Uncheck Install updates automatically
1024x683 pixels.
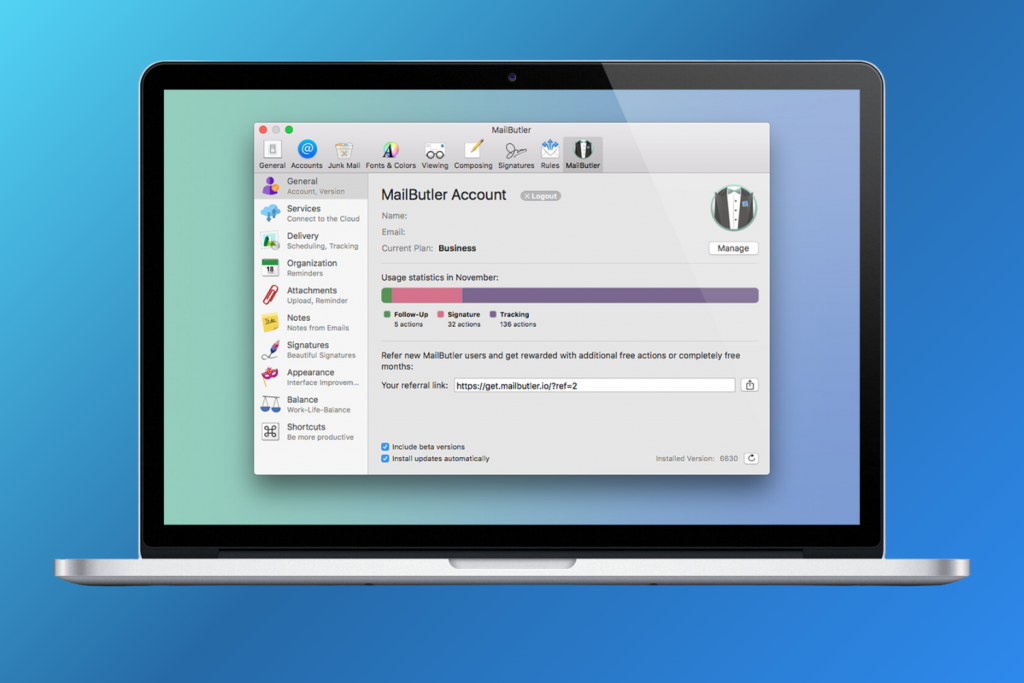(x=383, y=459)
